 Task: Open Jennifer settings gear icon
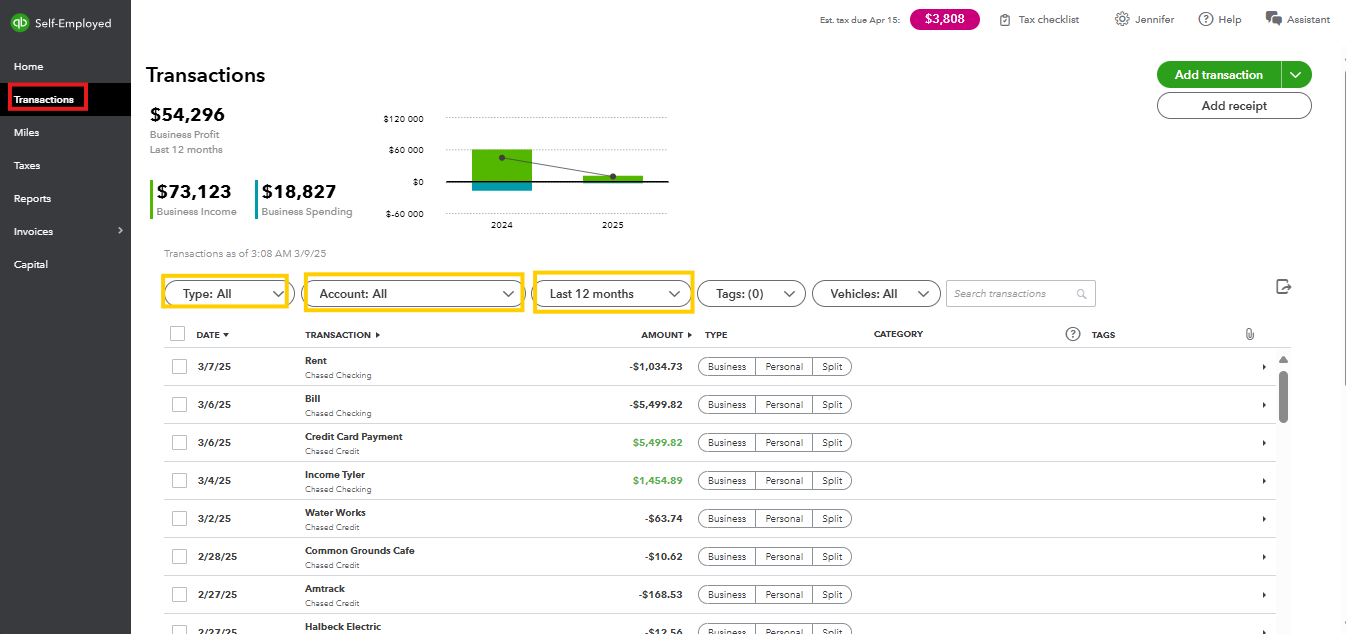pos(1122,19)
